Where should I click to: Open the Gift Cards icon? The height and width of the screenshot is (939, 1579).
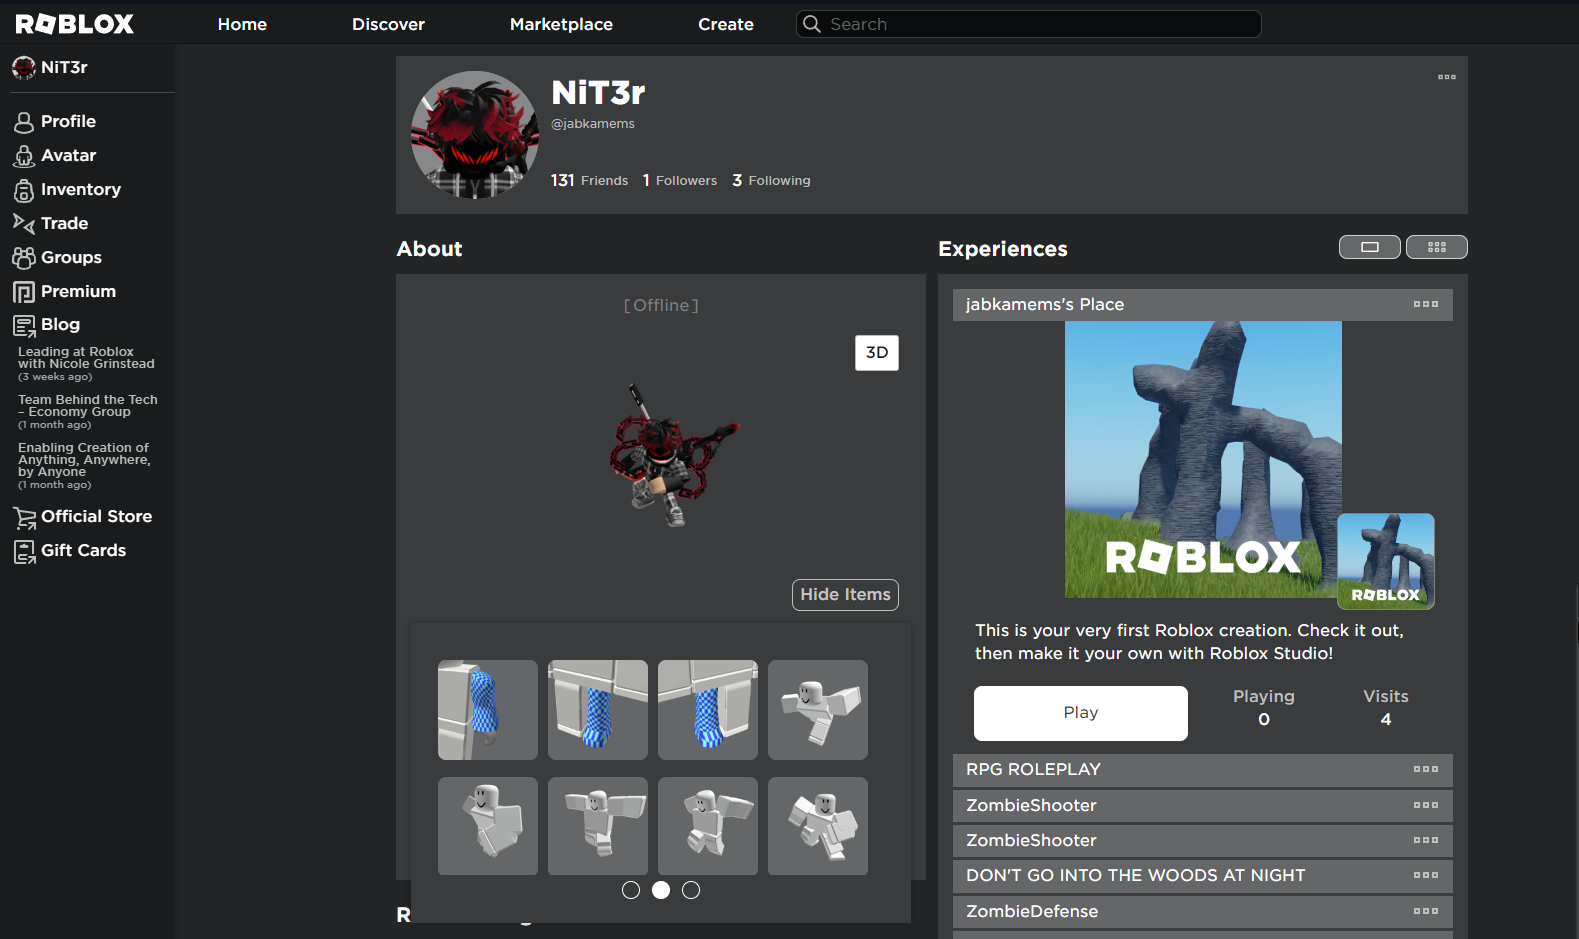(x=24, y=551)
